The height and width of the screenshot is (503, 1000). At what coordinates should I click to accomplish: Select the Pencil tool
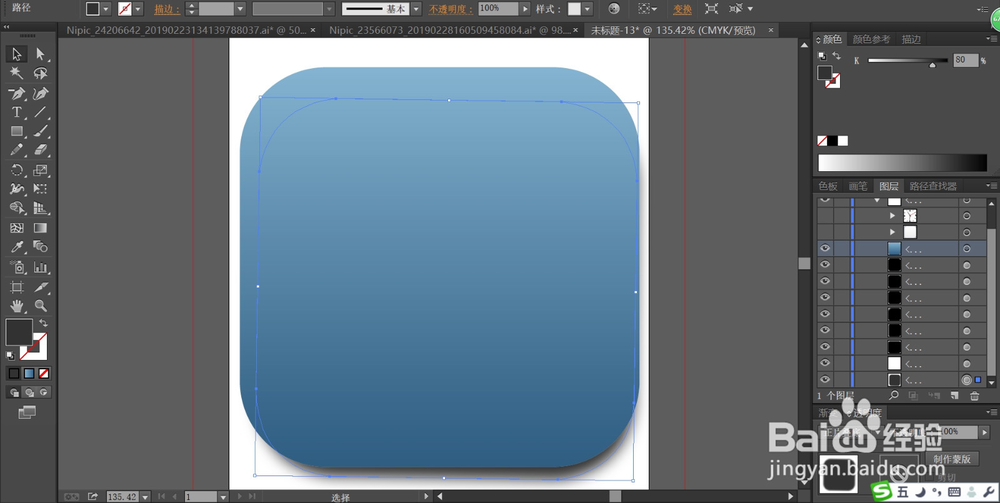click(x=17, y=150)
